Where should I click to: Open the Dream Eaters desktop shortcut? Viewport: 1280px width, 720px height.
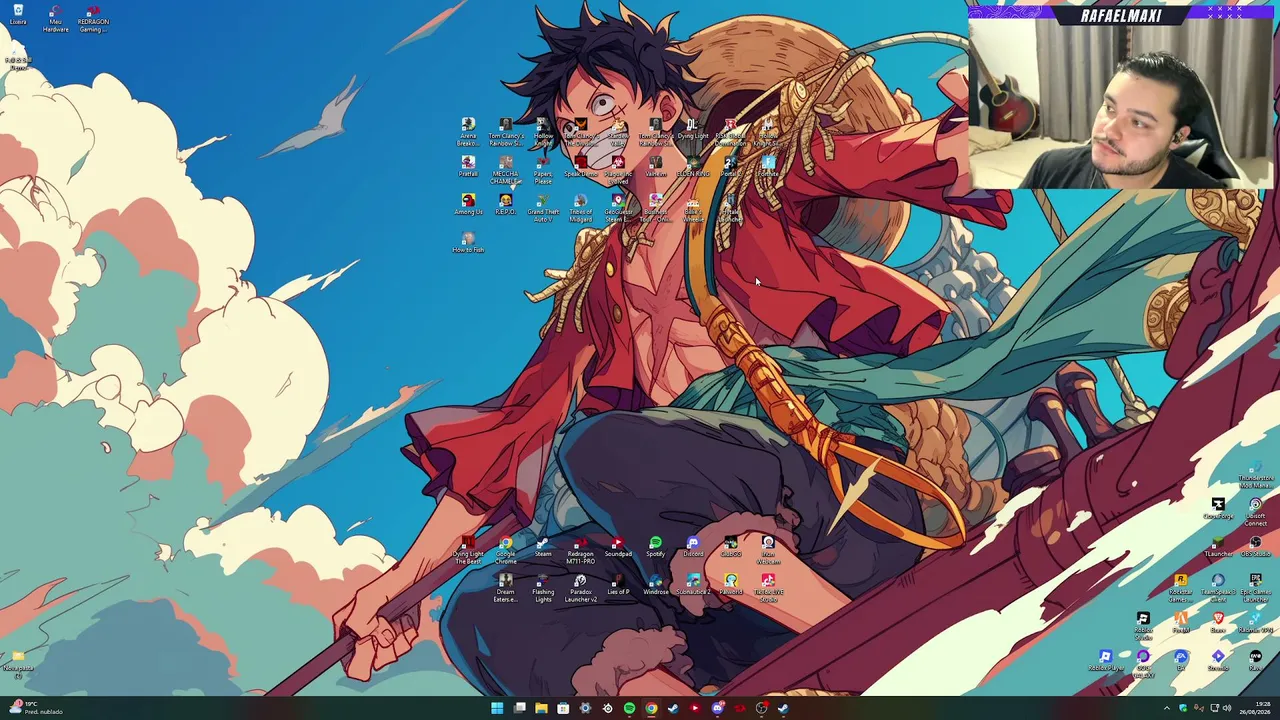pyautogui.click(x=505, y=588)
